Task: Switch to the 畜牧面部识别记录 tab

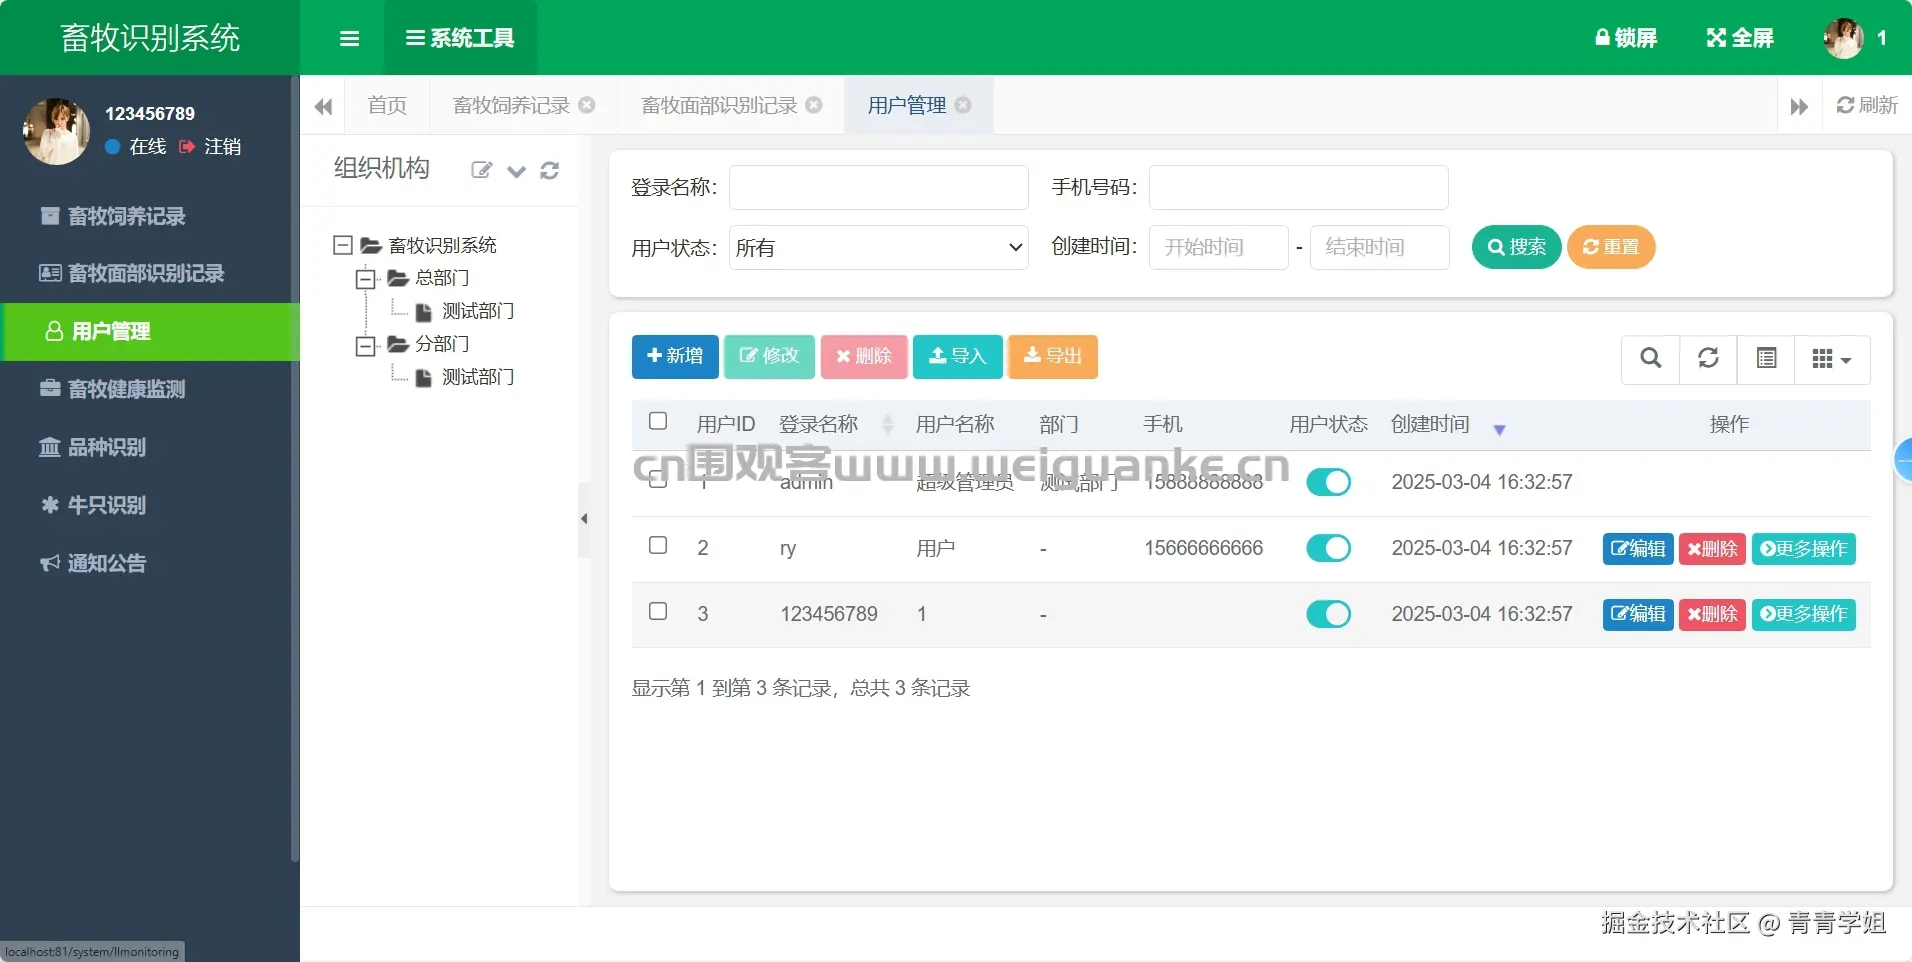Action: (x=719, y=105)
